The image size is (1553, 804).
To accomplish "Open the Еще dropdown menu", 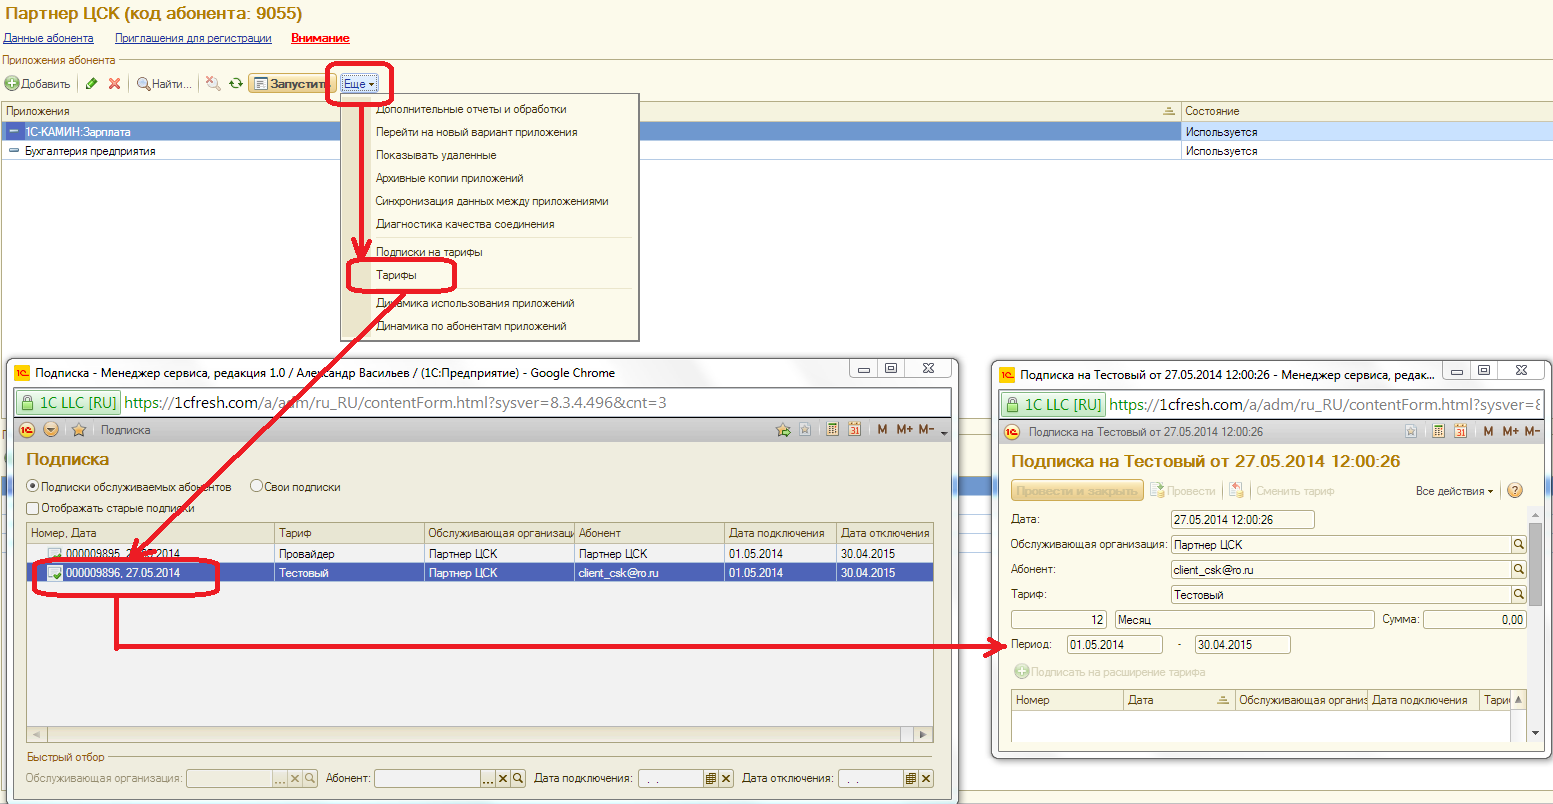I will [x=359, y=84].
